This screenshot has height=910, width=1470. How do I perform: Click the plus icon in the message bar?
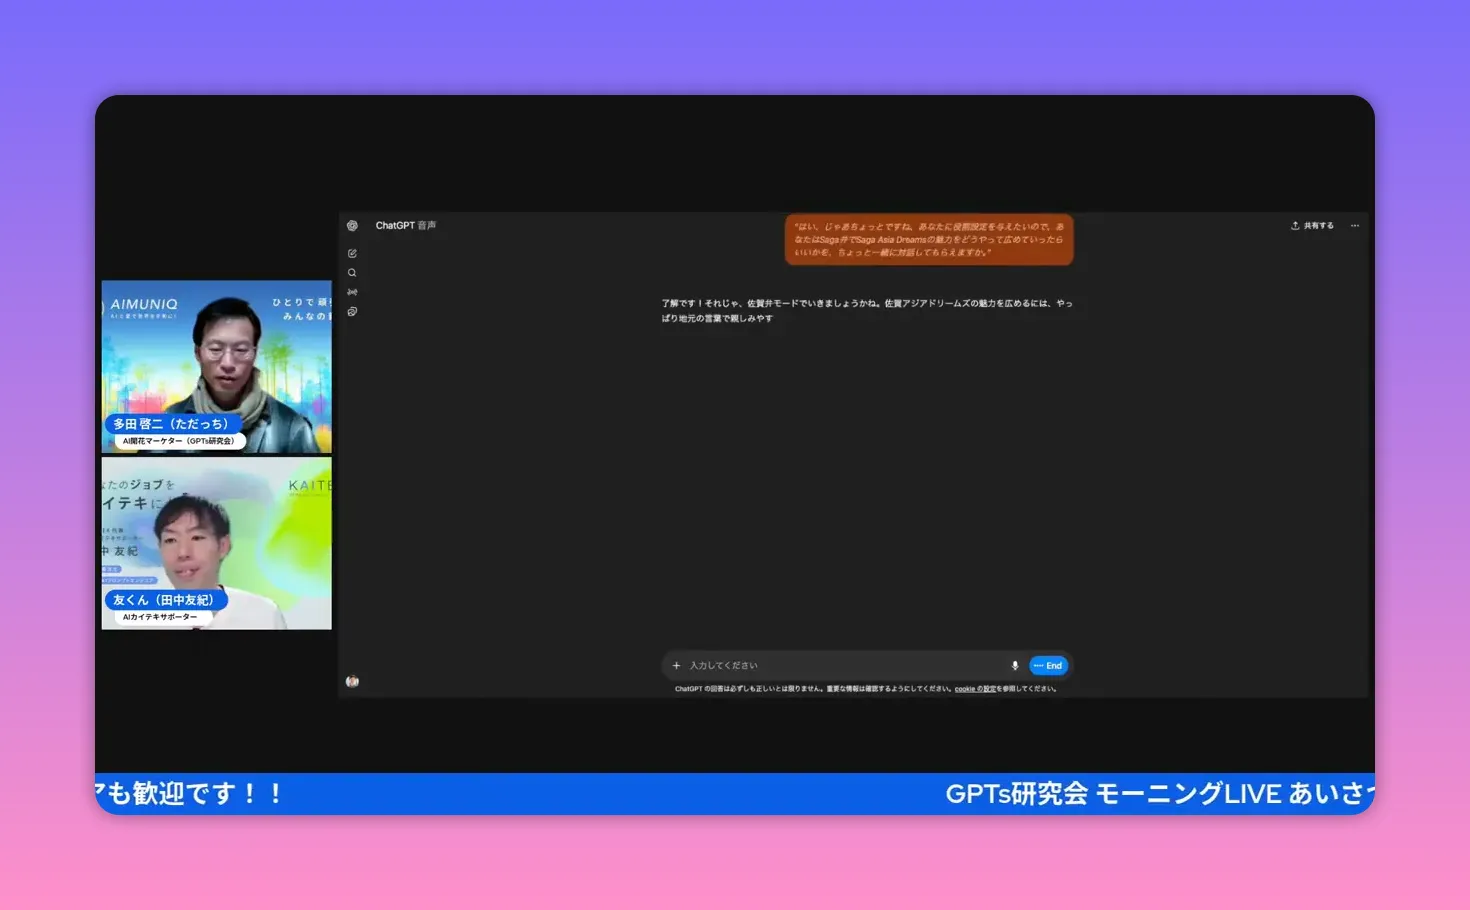[677, 665]
